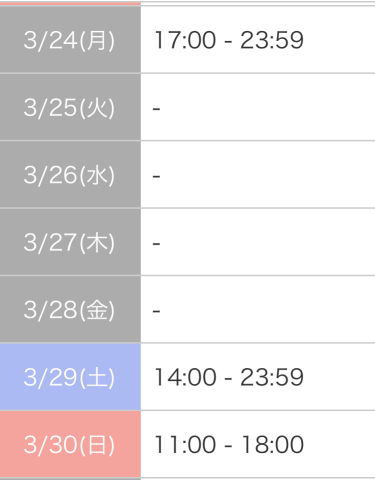
Task: Click the empty dash entry for 3/25
Action: 157,109
